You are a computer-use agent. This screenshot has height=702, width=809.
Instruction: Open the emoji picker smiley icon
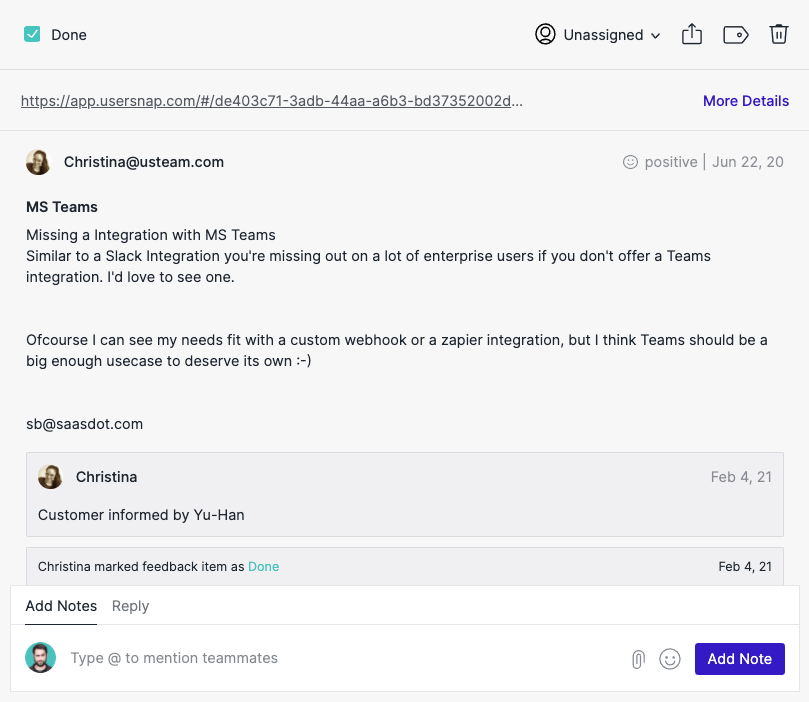pyautogui.click(x=670, y=659)
